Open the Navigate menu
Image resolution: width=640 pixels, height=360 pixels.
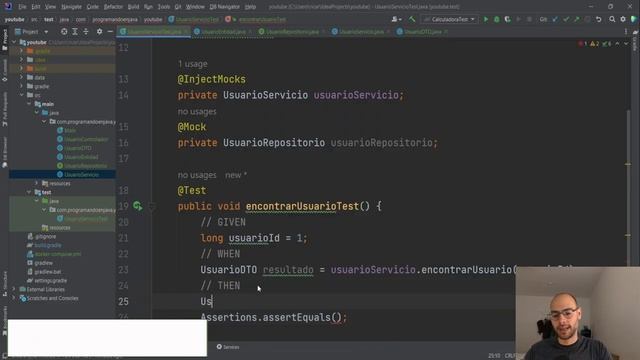pyautogui.click(x=71, y=7)
